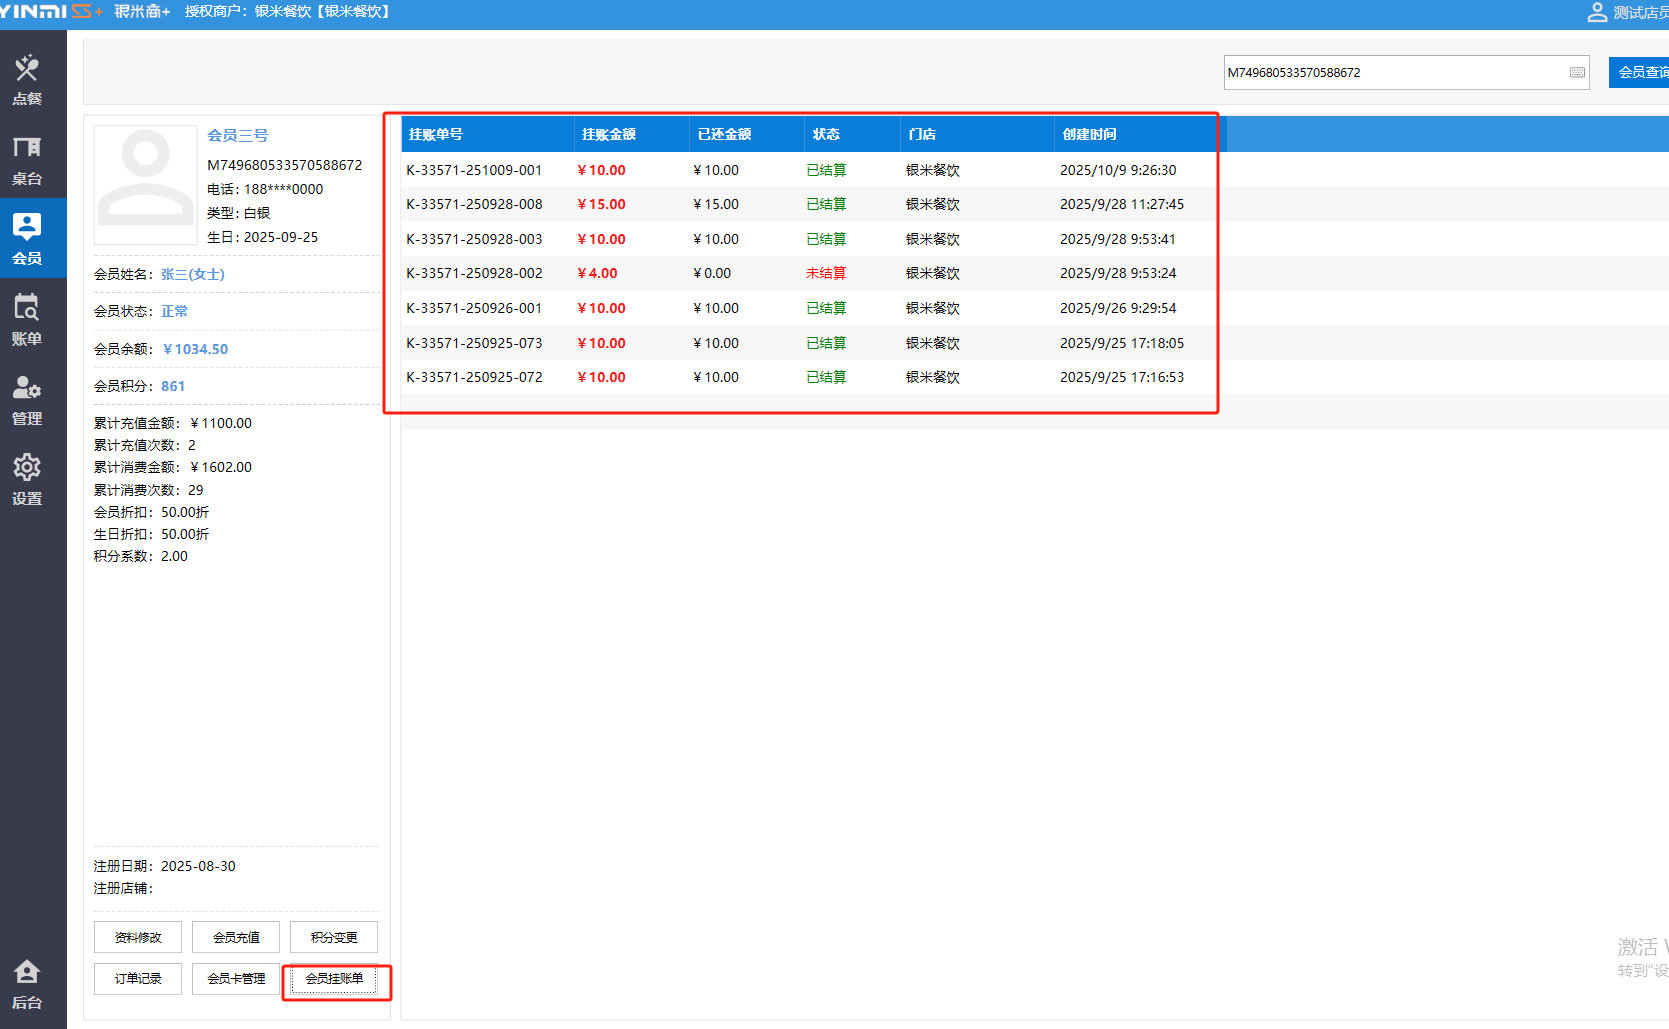Viewport: 1669px width, 1029px height.
Task: Open 订单记录 order records
Action: [x=138, y=979]
